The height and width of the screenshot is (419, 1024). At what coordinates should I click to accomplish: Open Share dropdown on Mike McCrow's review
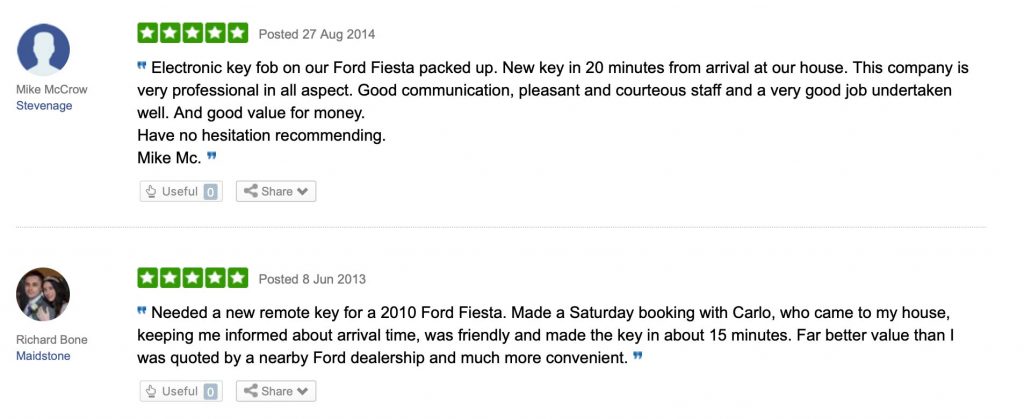[x=276, y=191]
